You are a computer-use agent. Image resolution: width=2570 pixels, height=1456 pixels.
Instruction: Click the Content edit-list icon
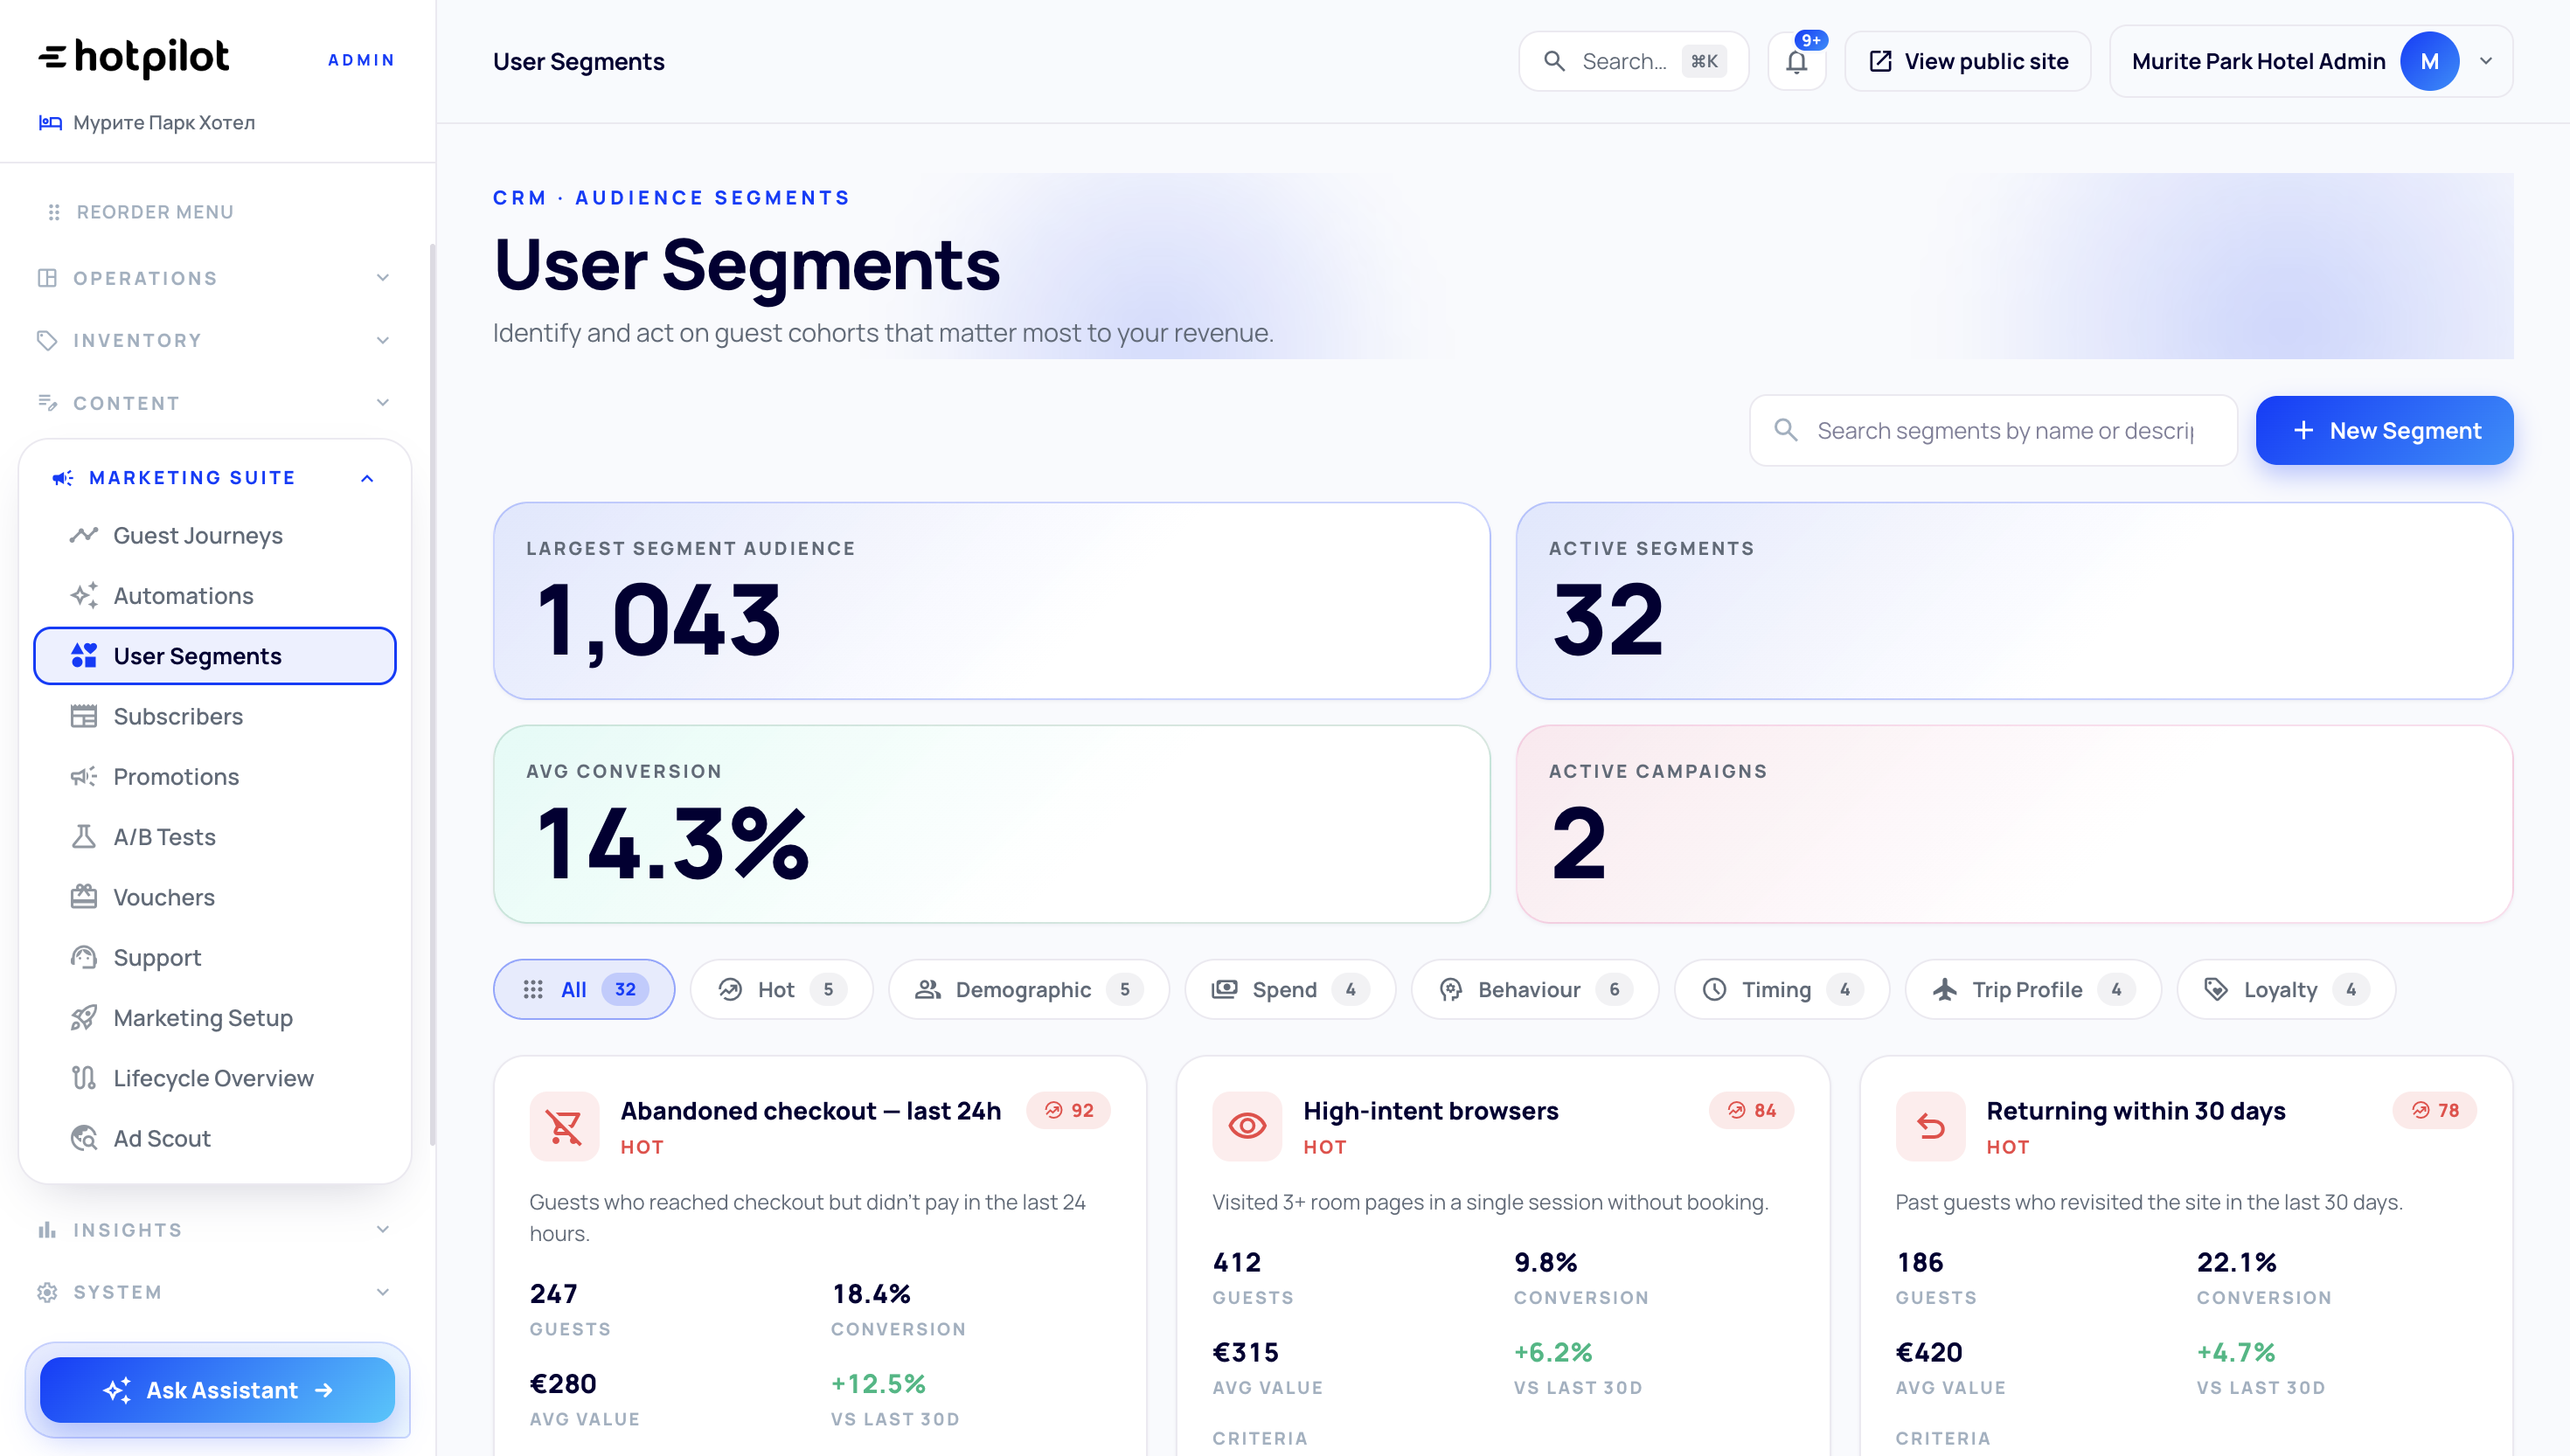pyautogui.click(x=47, y=403)
